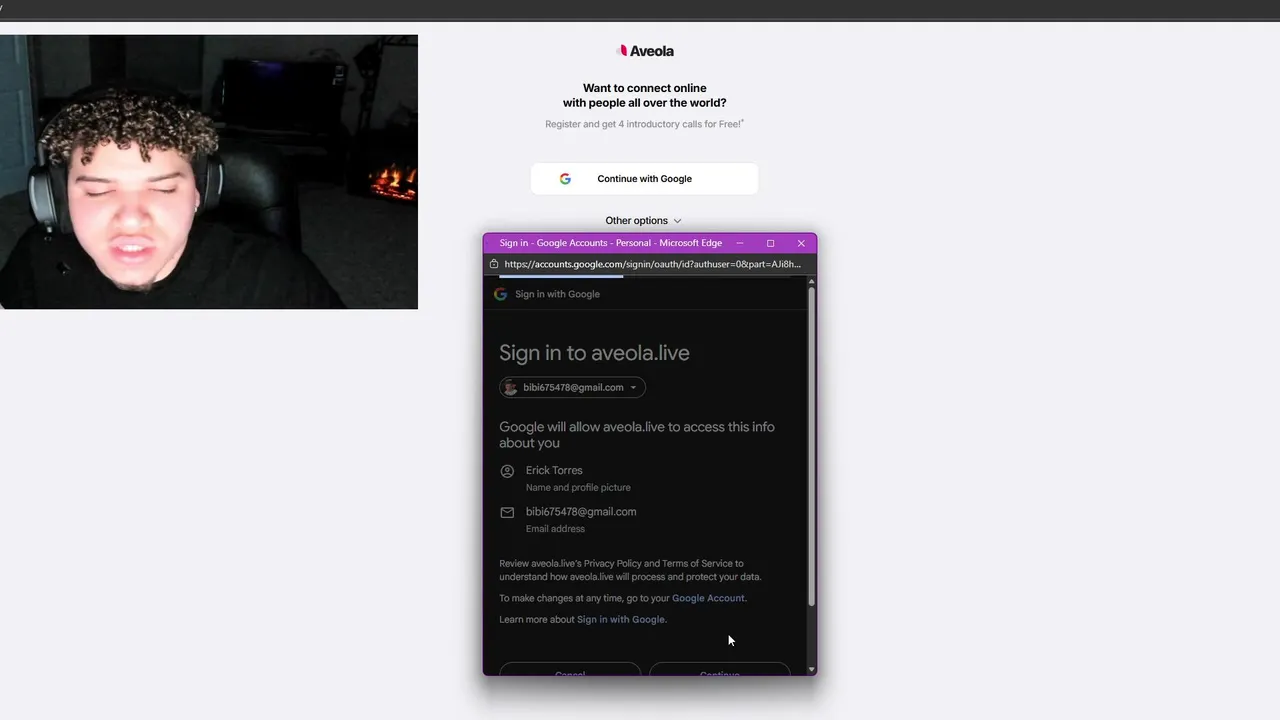Image resolution: width=1280 pixels, height=720 pixels.
Task: Open the bibi675478@gmail.com account dropdown
Action: click(572, 387)
